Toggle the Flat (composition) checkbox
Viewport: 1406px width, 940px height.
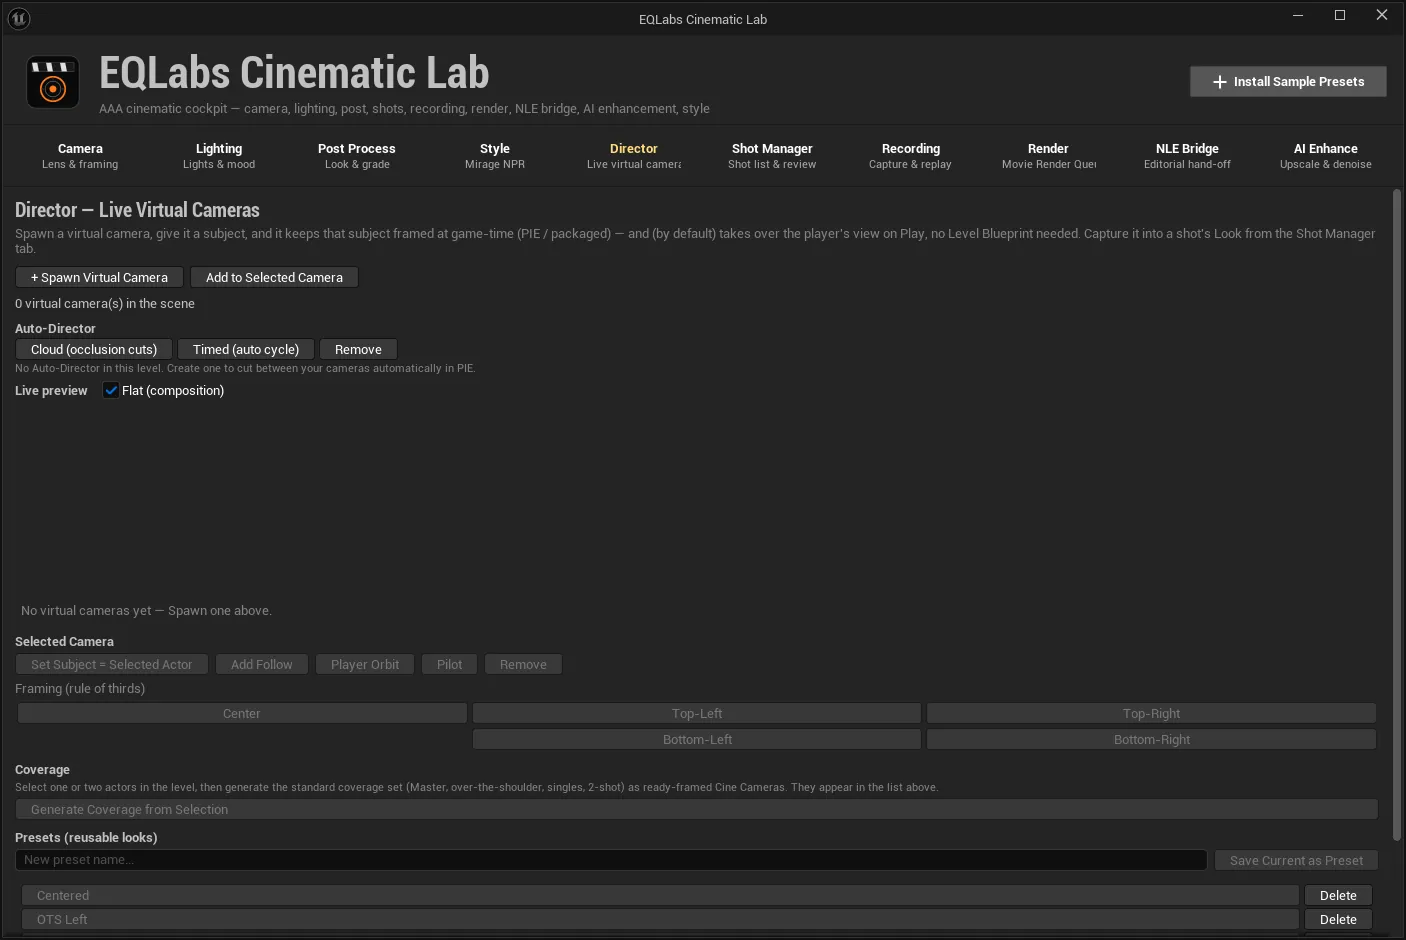coord(111,390)
